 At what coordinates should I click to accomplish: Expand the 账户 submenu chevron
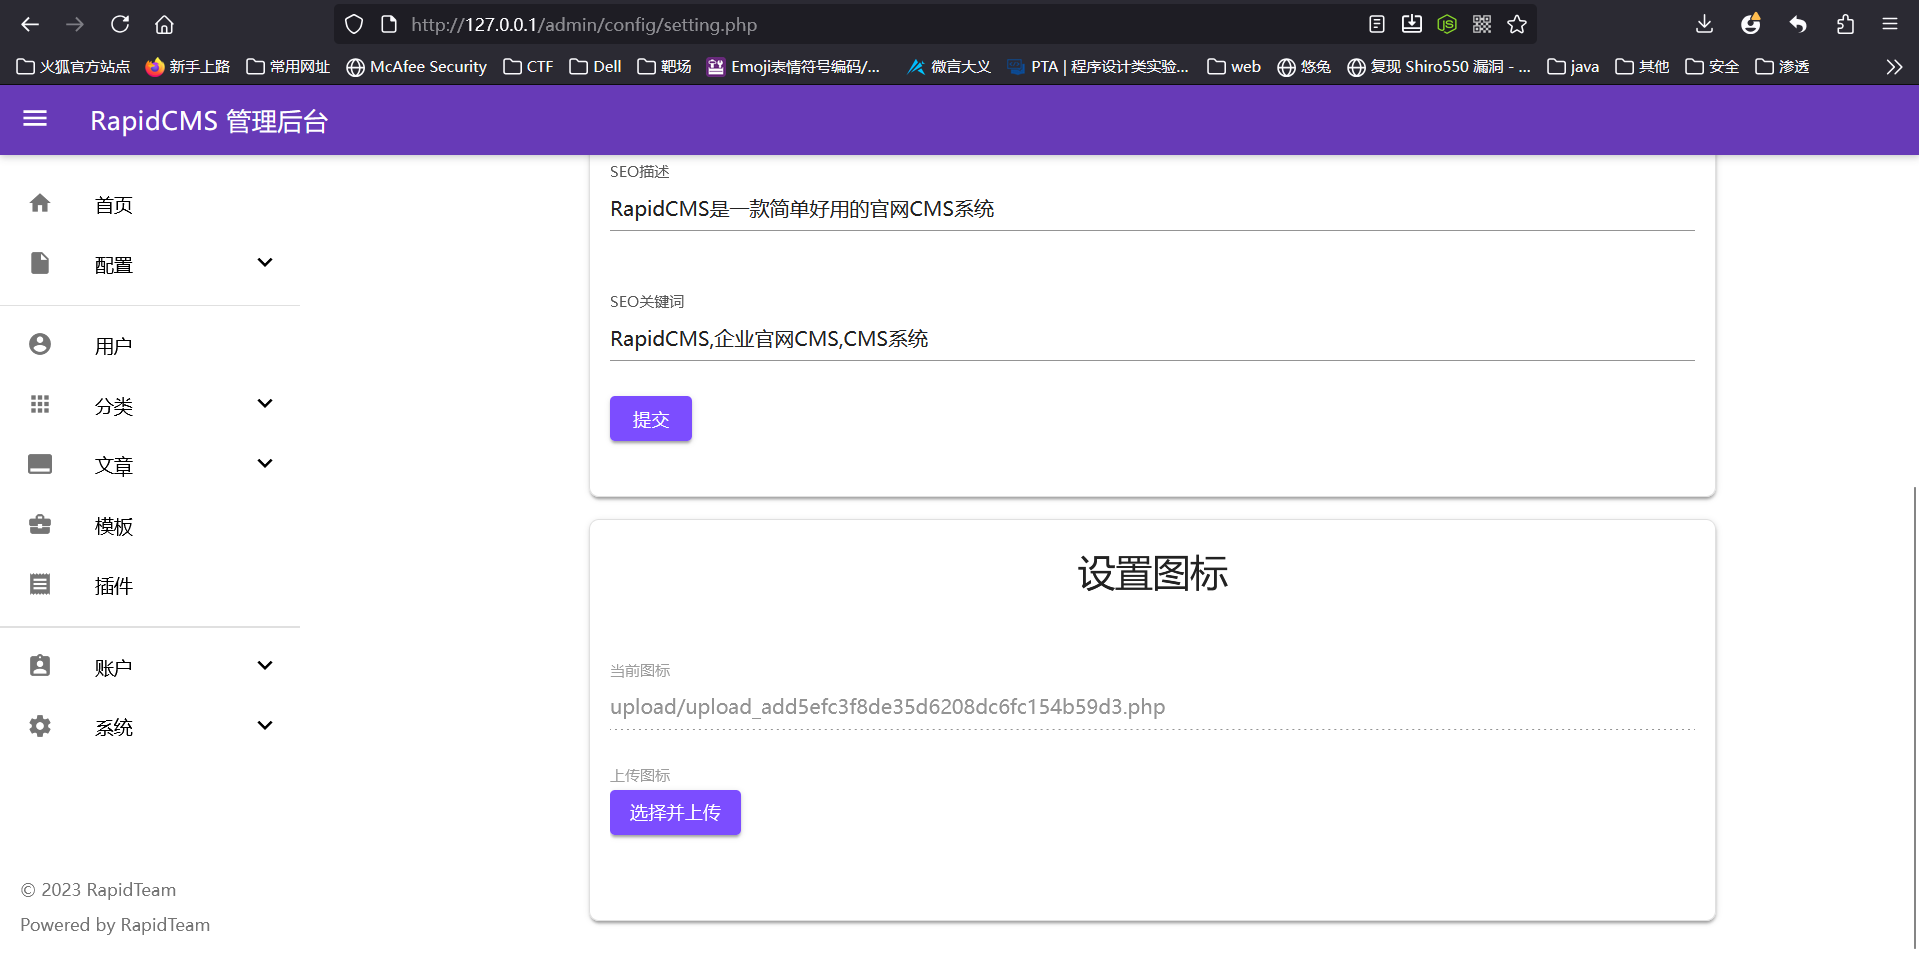click(x=265, y=666)
